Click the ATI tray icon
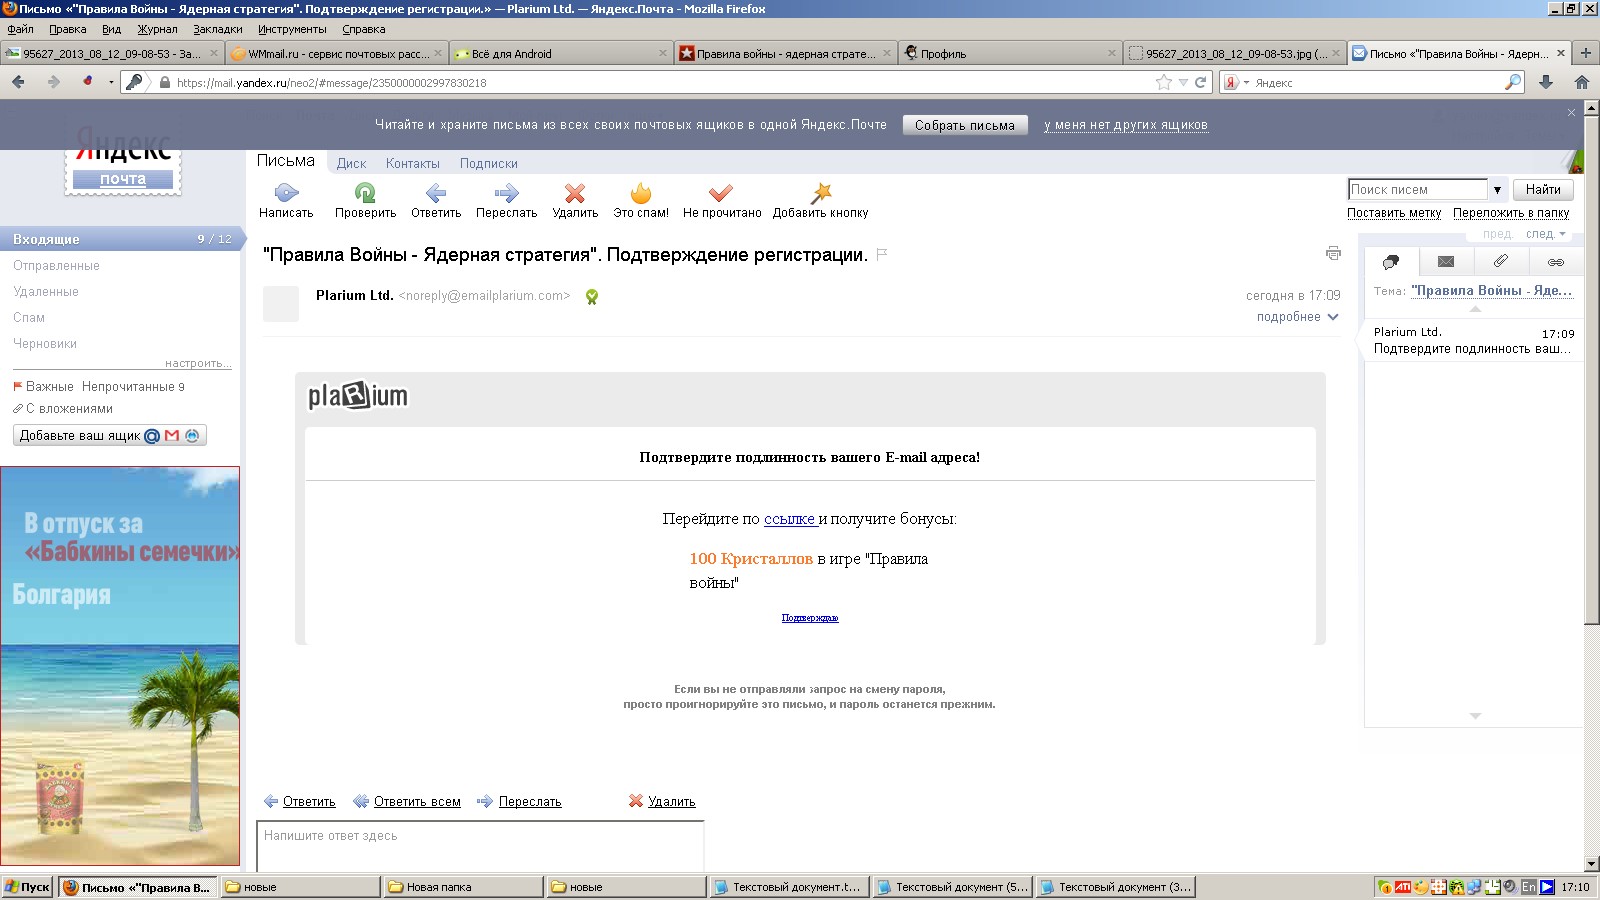The height and width of the screenshot is (900, 1600). pos(1403,887)
